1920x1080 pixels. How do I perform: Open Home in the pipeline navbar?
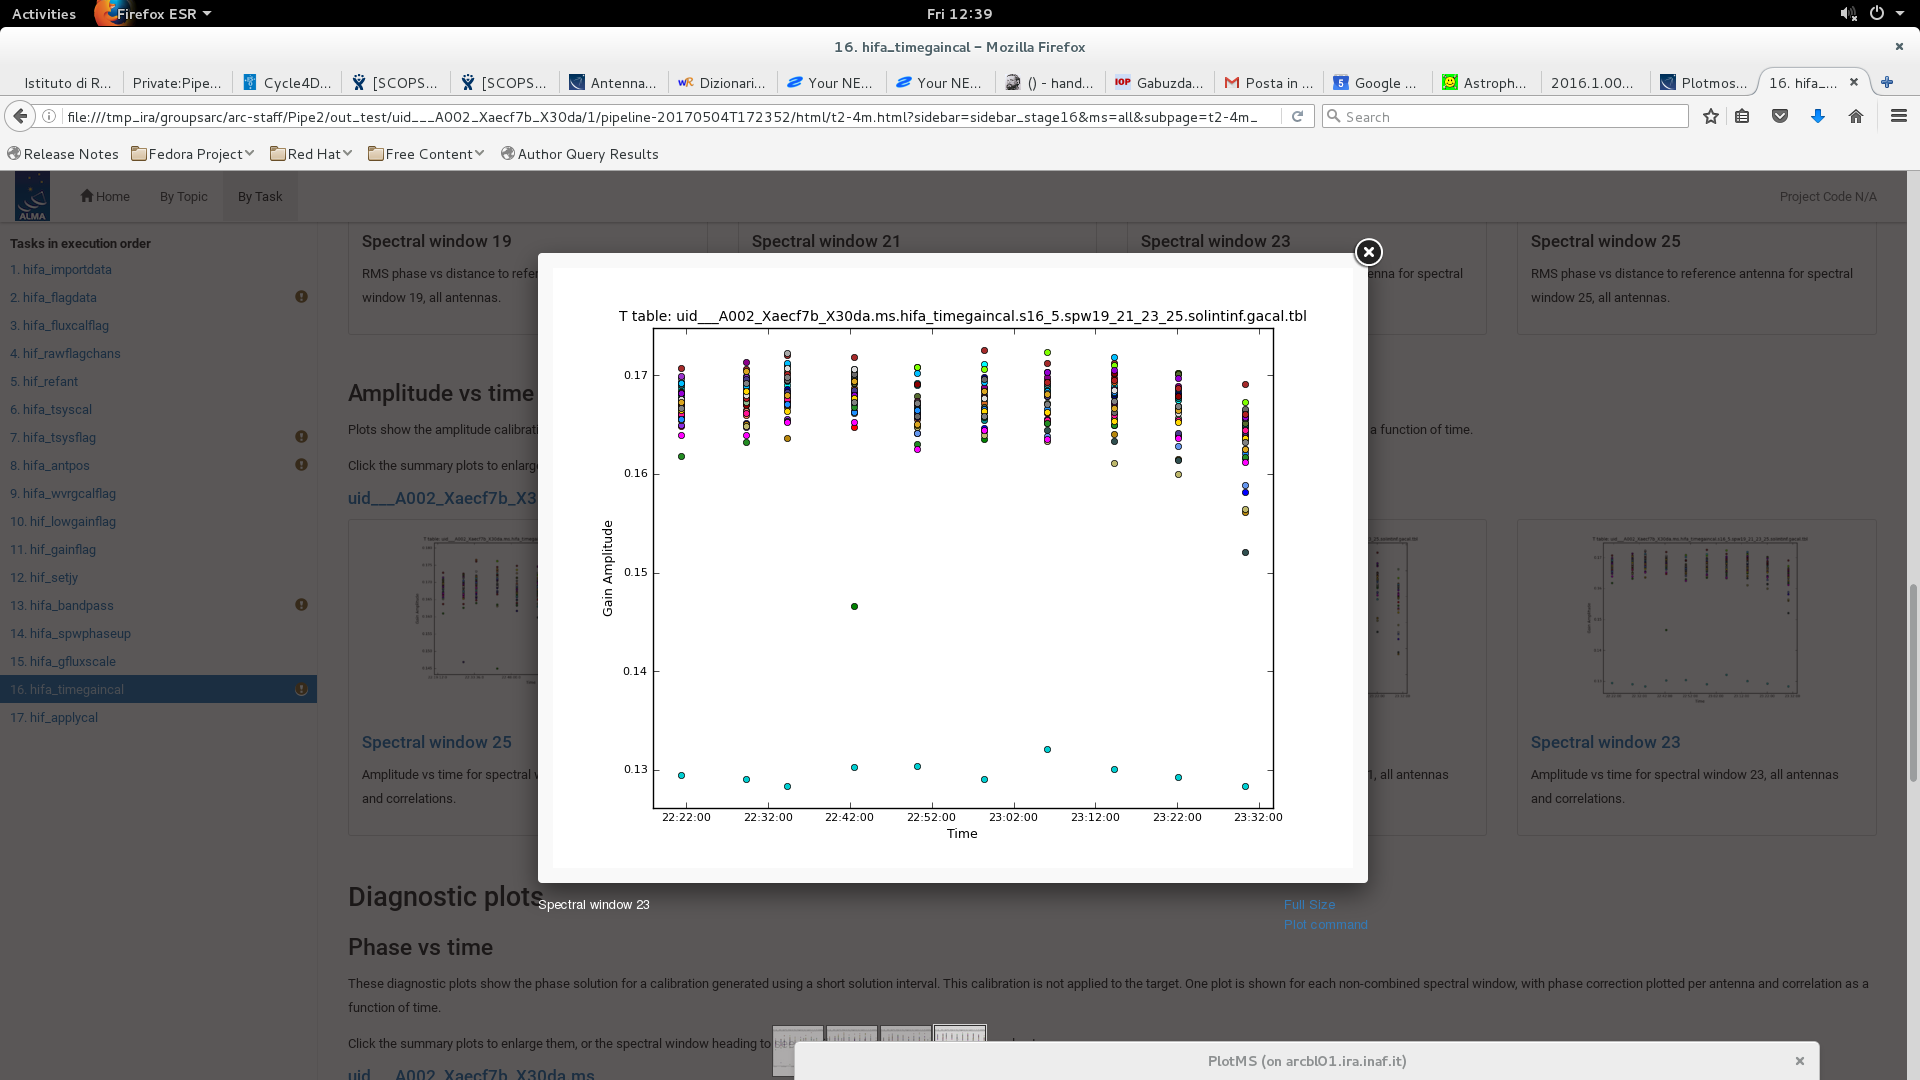(x=105, y=196)
